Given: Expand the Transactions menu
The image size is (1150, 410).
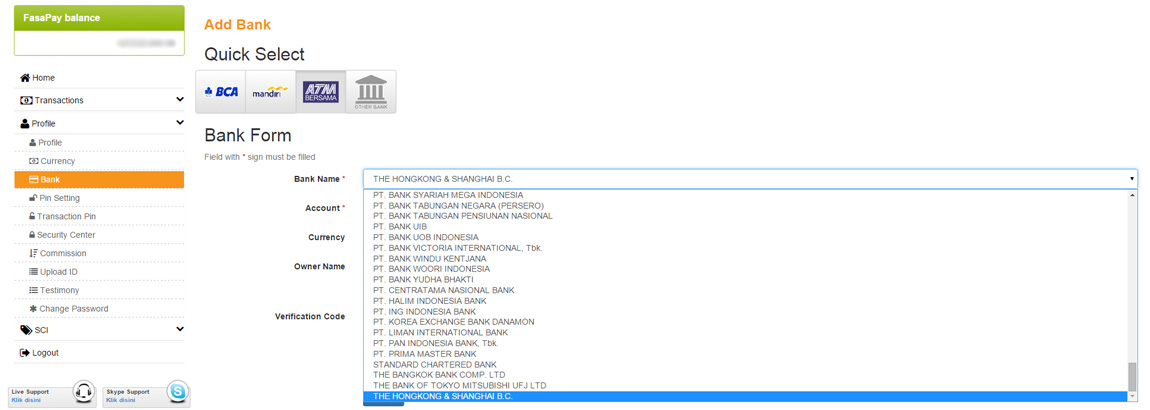Looking at the screenshot, I should (x=99, y=100).
